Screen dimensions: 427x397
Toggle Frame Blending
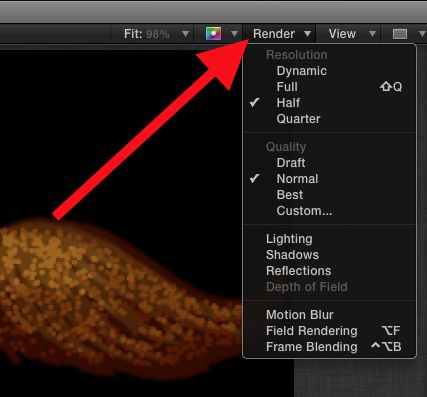(329, 347)
